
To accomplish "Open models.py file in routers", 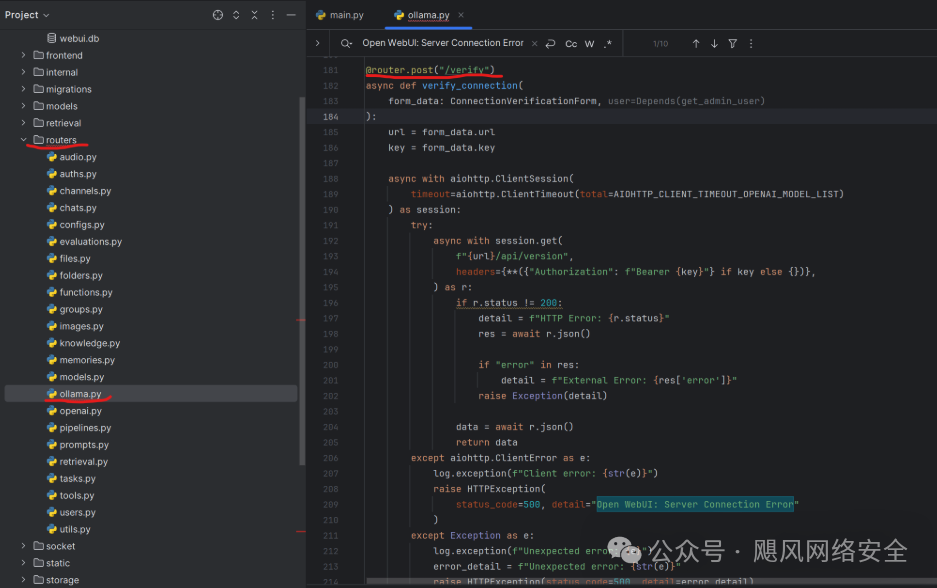I will pos(75,377).
